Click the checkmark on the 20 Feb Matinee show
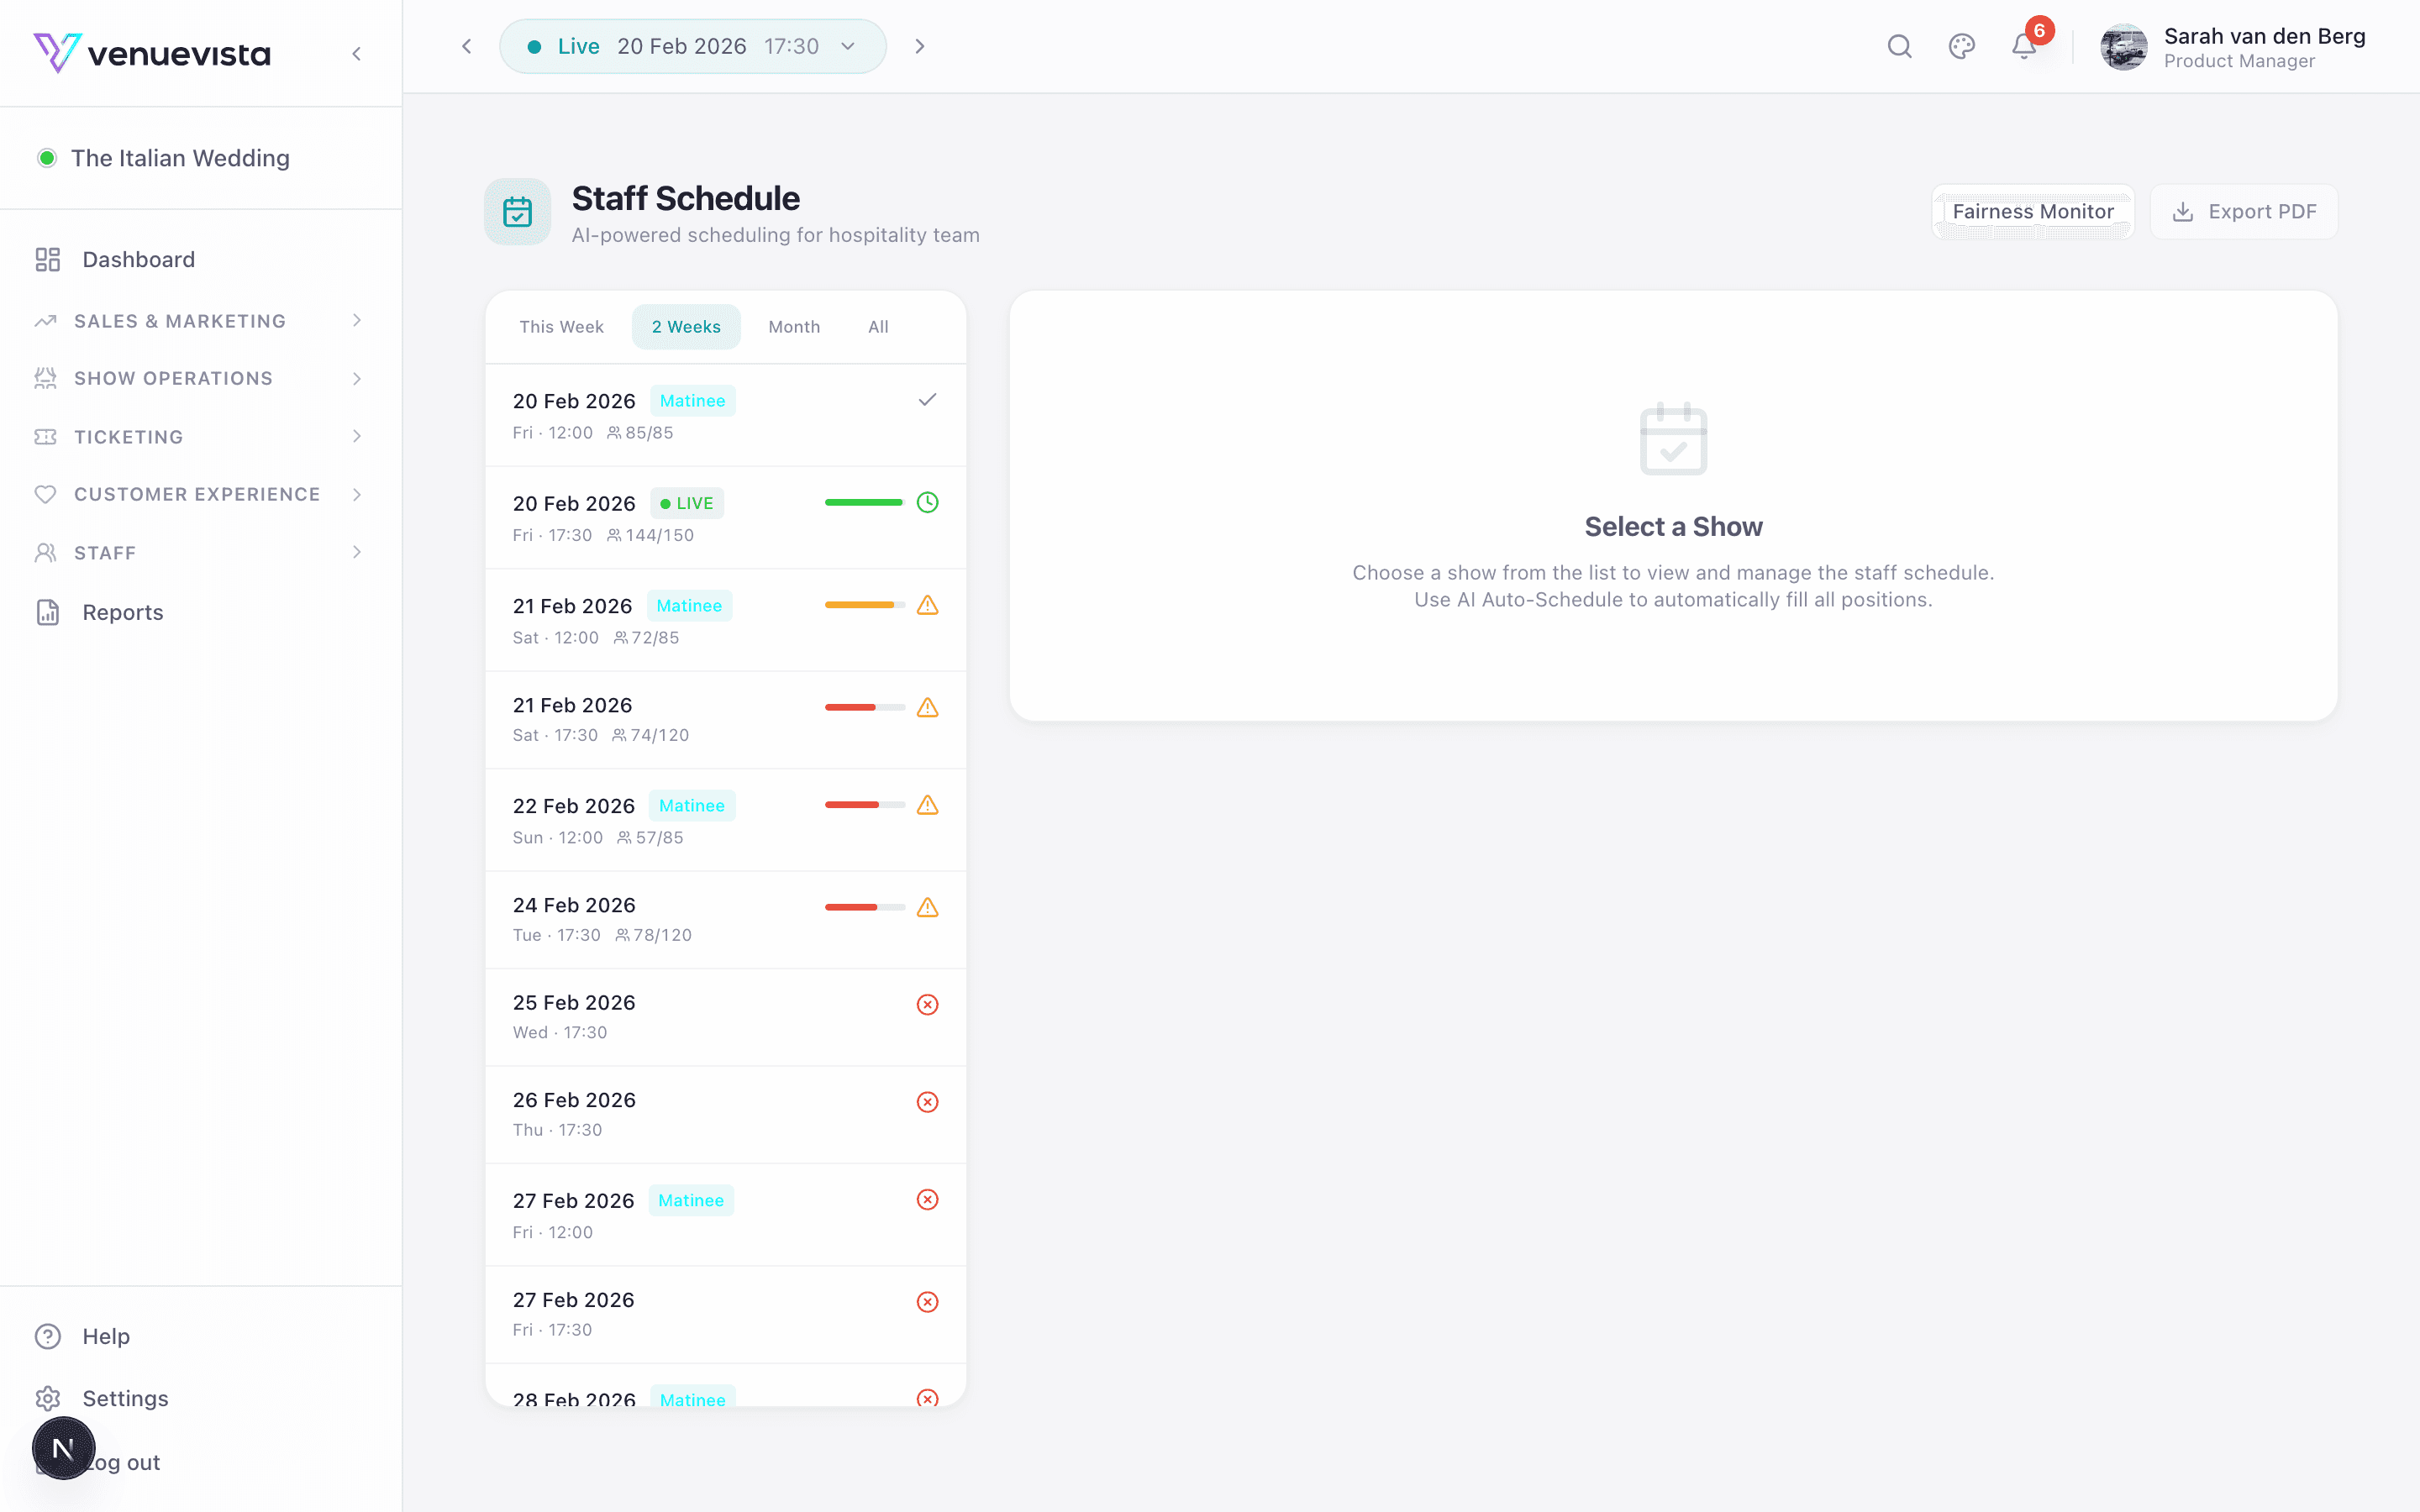This screenshot has height=1512, width=2420. pos(926,400)
